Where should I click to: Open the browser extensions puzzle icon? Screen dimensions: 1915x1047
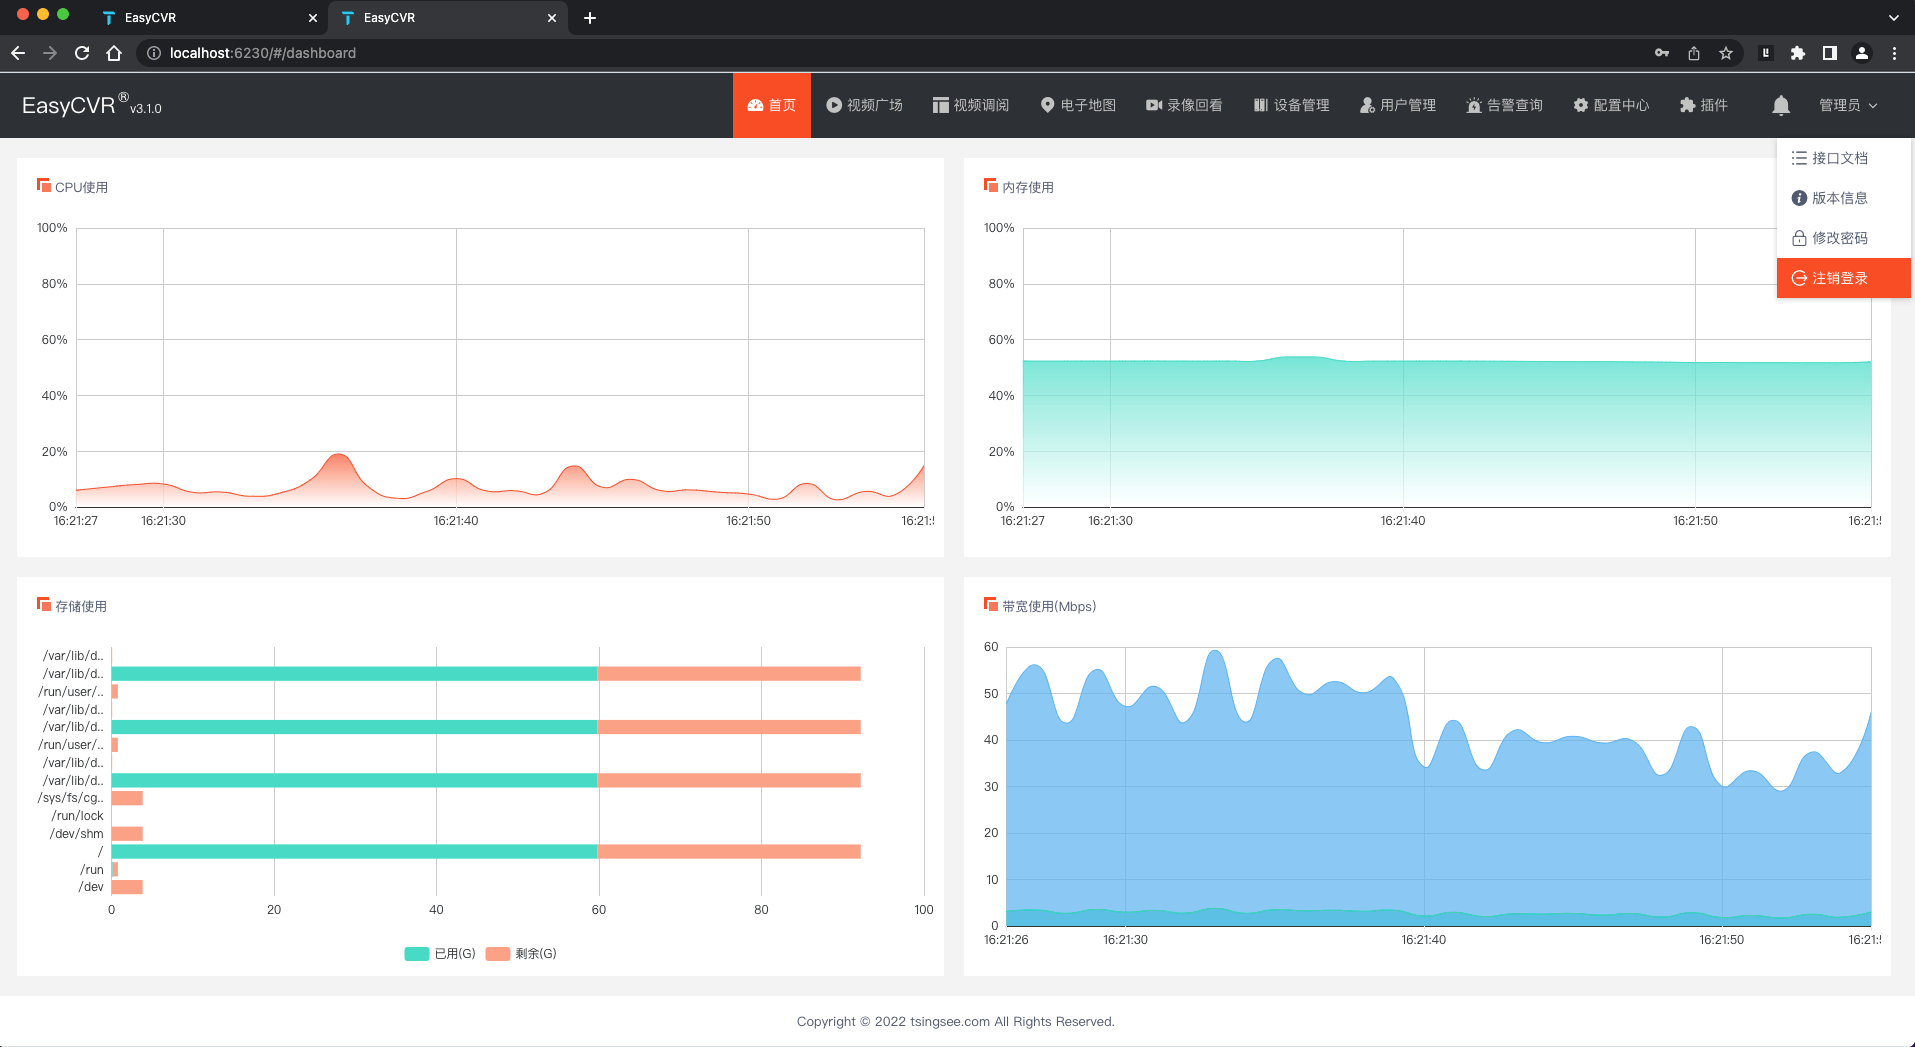1798,53
